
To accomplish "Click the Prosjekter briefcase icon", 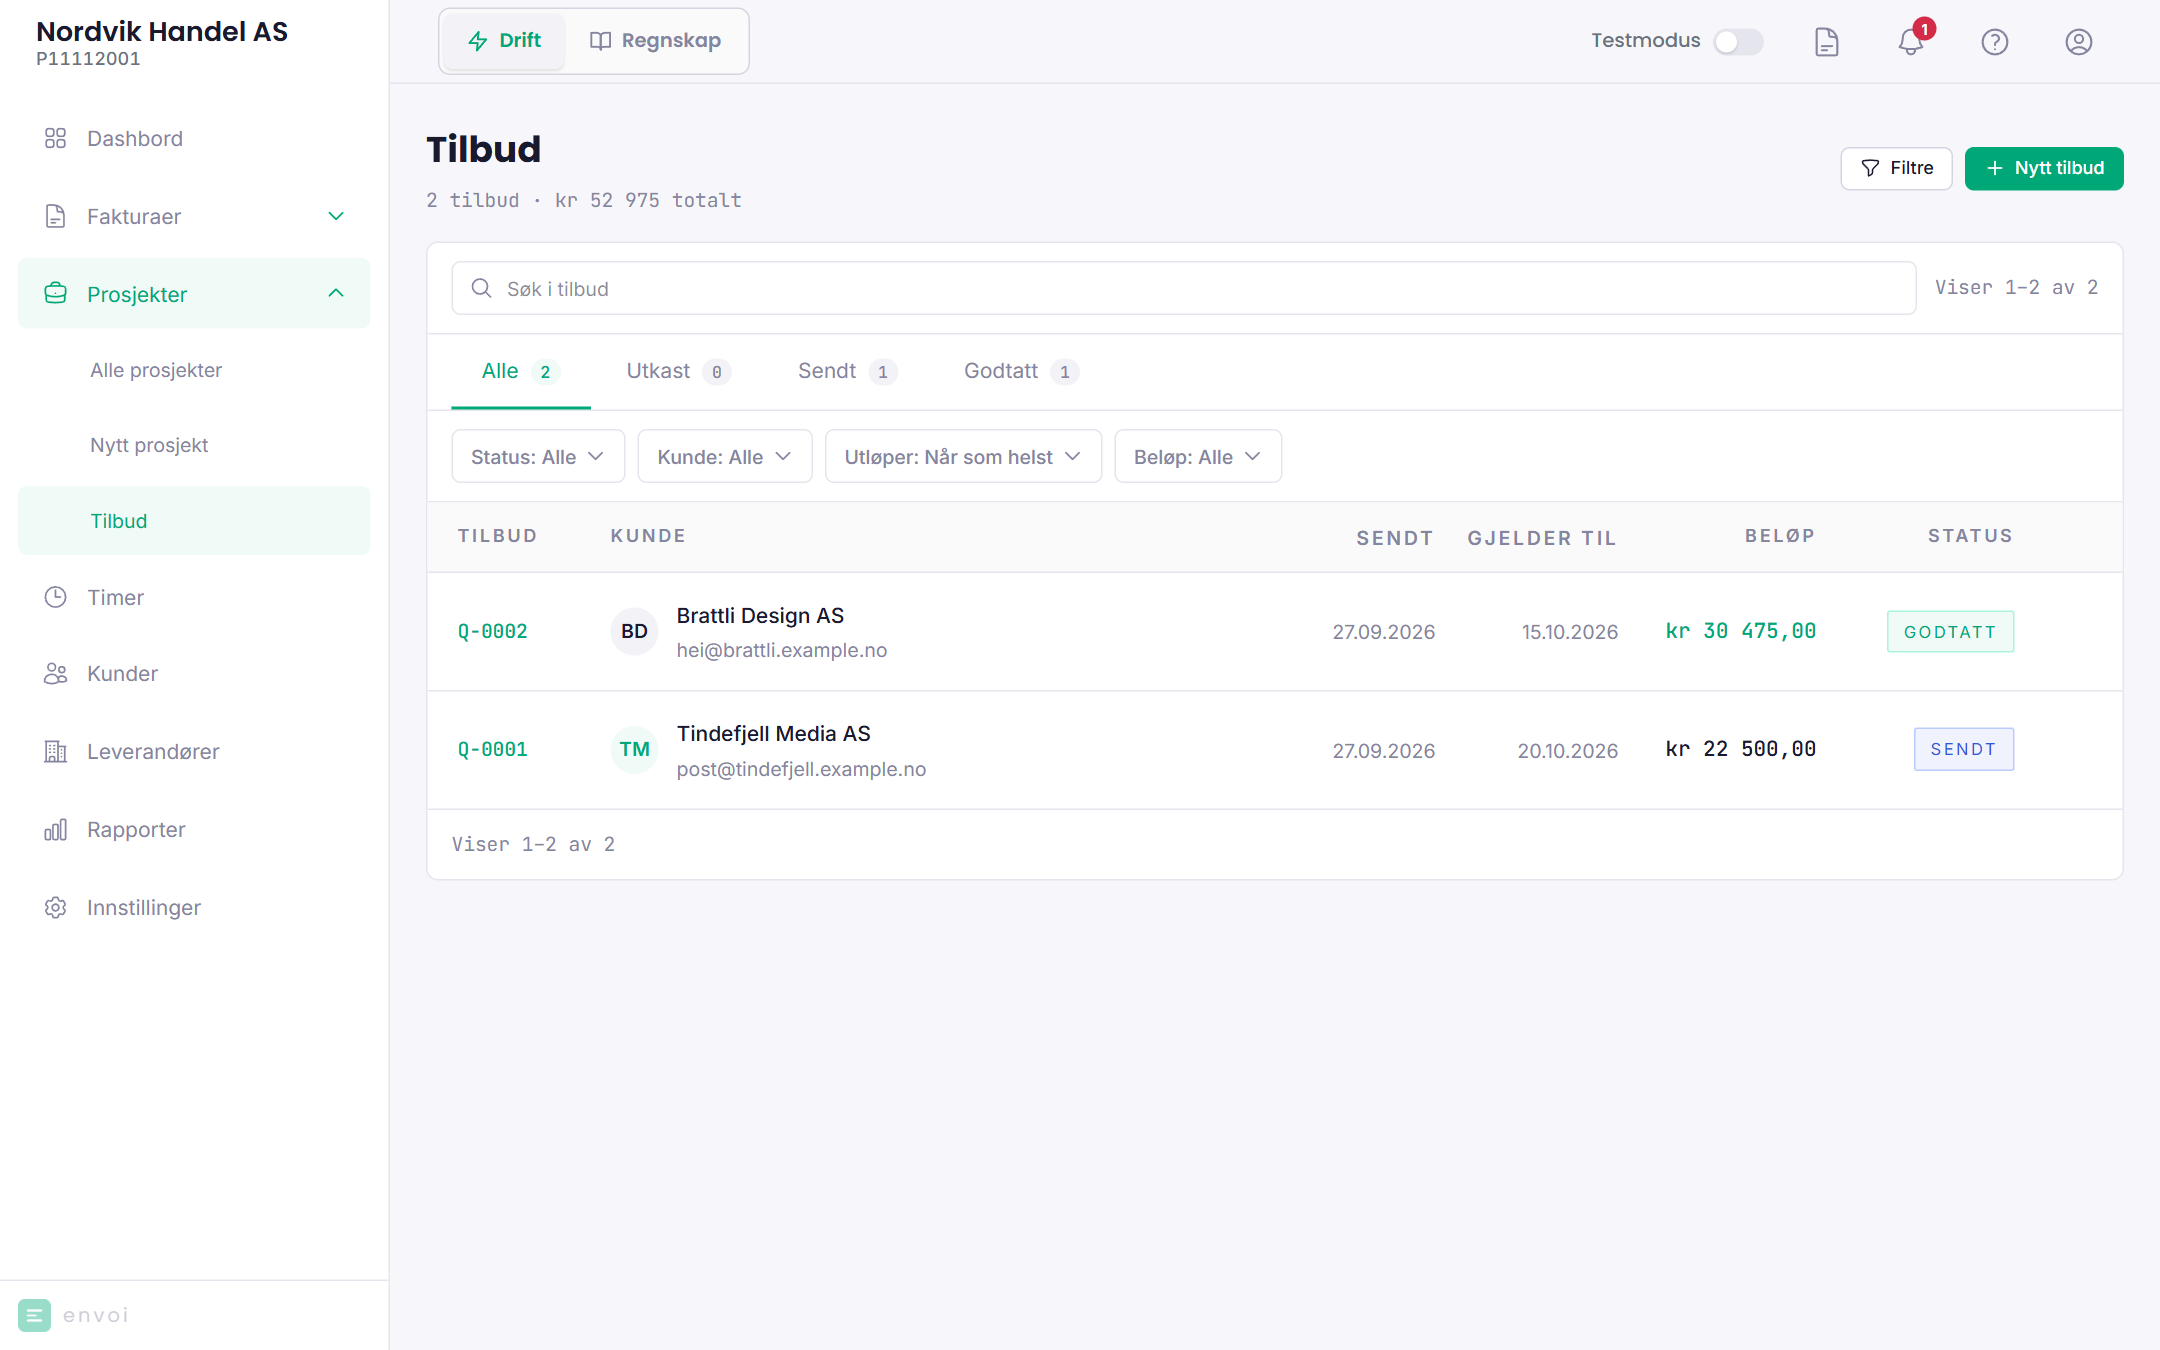I will pyautogui.click(x=55, y=294).
